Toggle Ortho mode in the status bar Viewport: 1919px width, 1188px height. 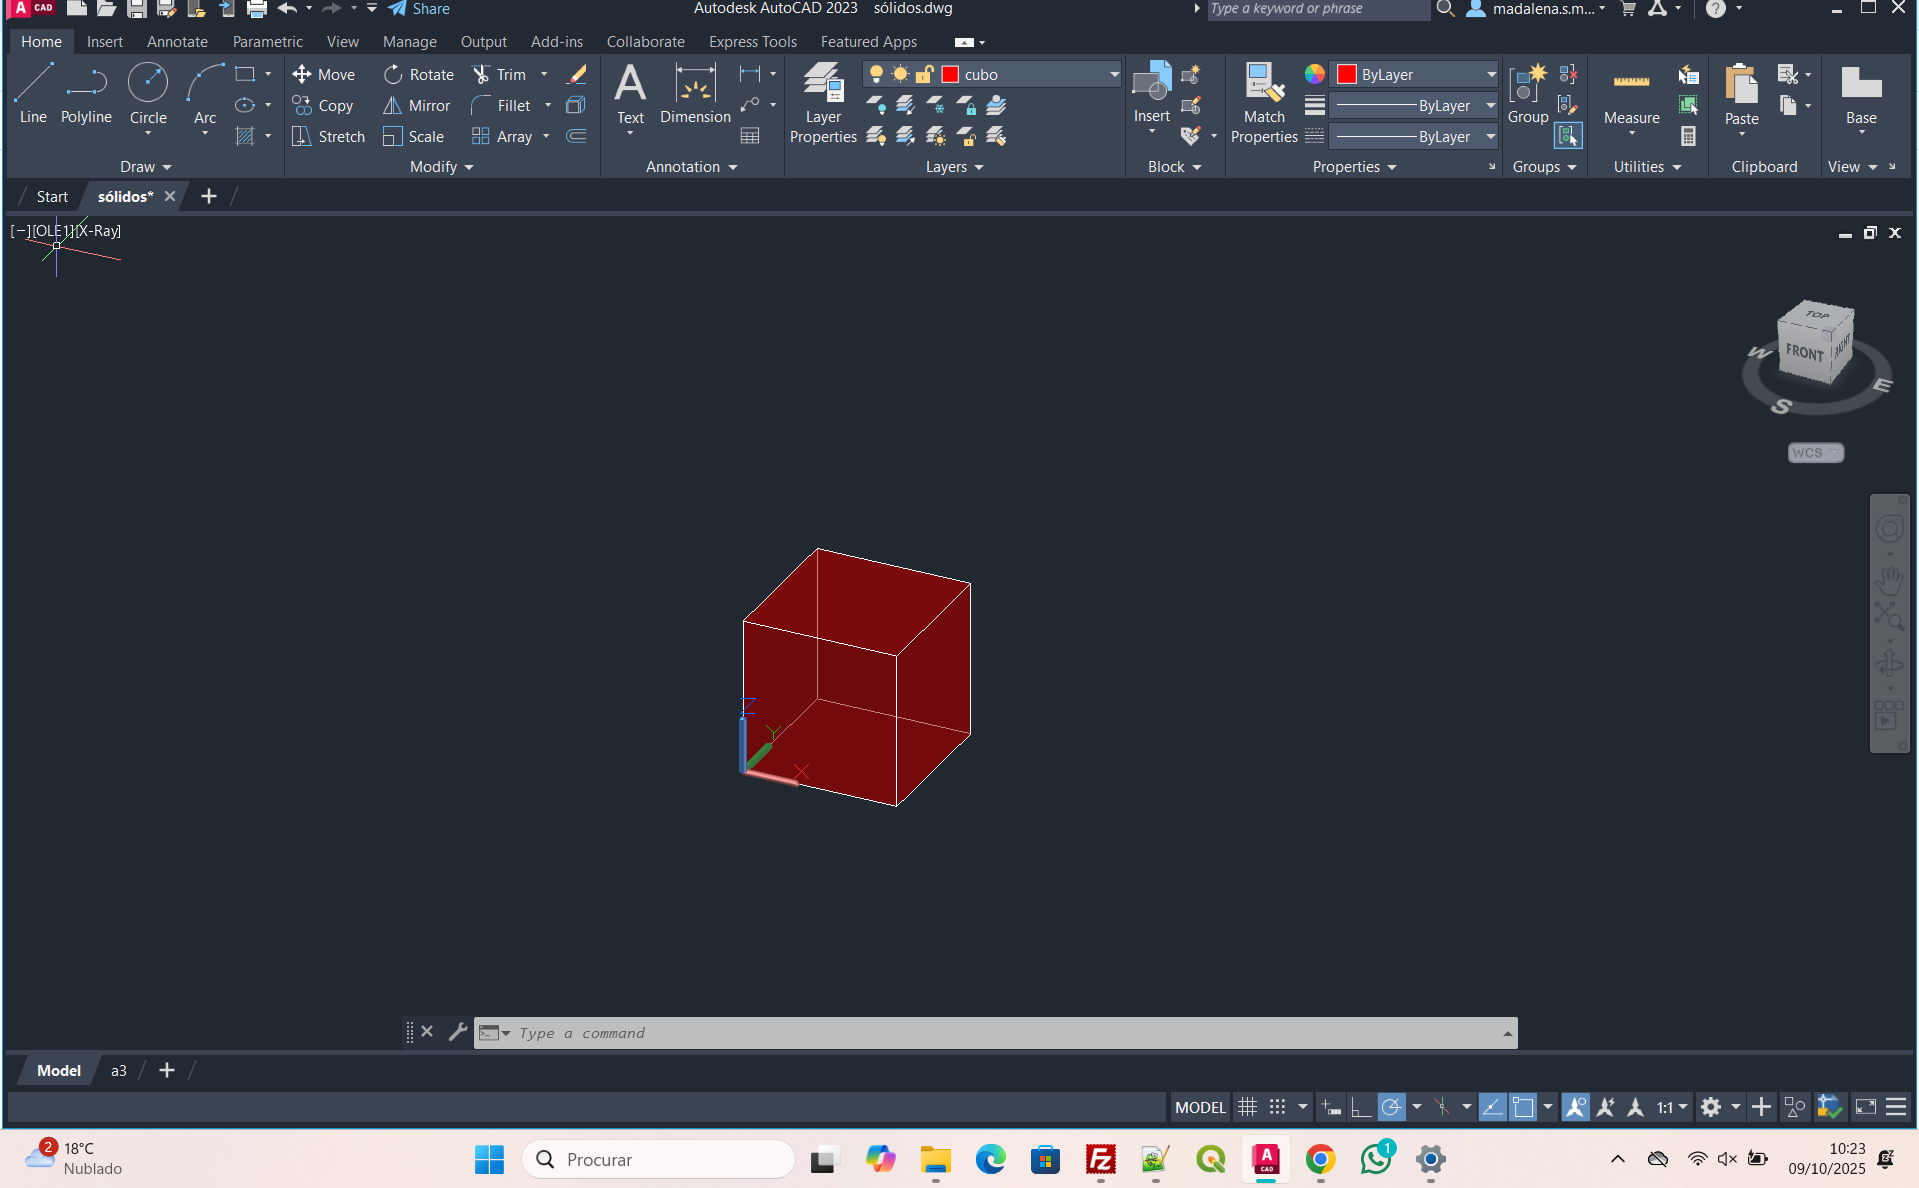click(x=1361, y=1107)
